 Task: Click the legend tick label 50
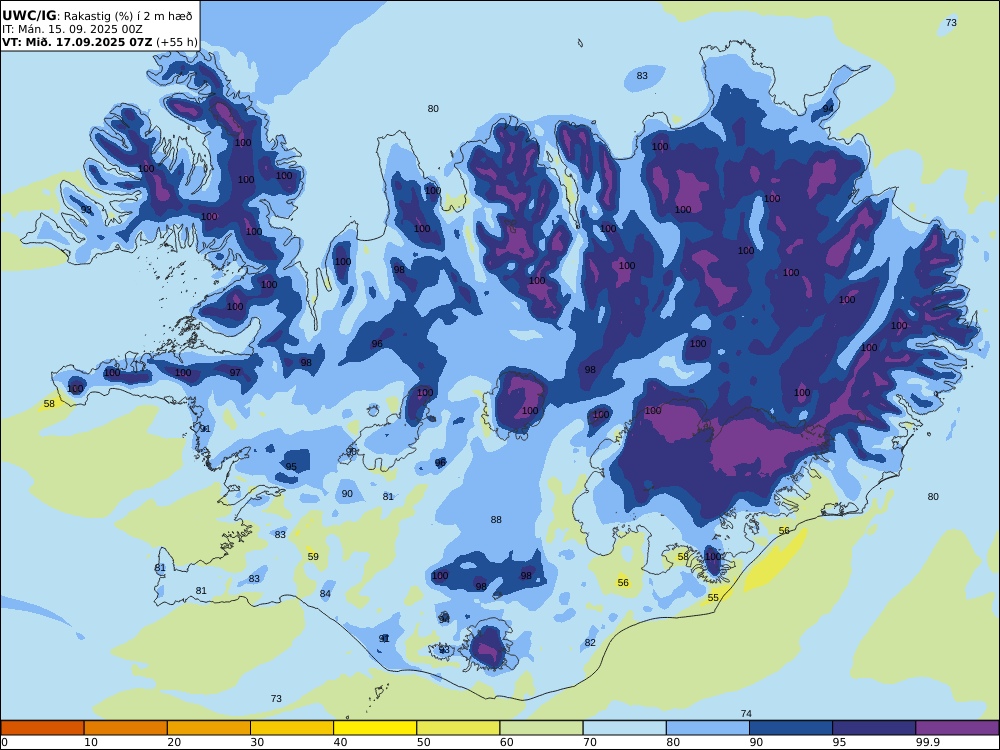(423, 742)
